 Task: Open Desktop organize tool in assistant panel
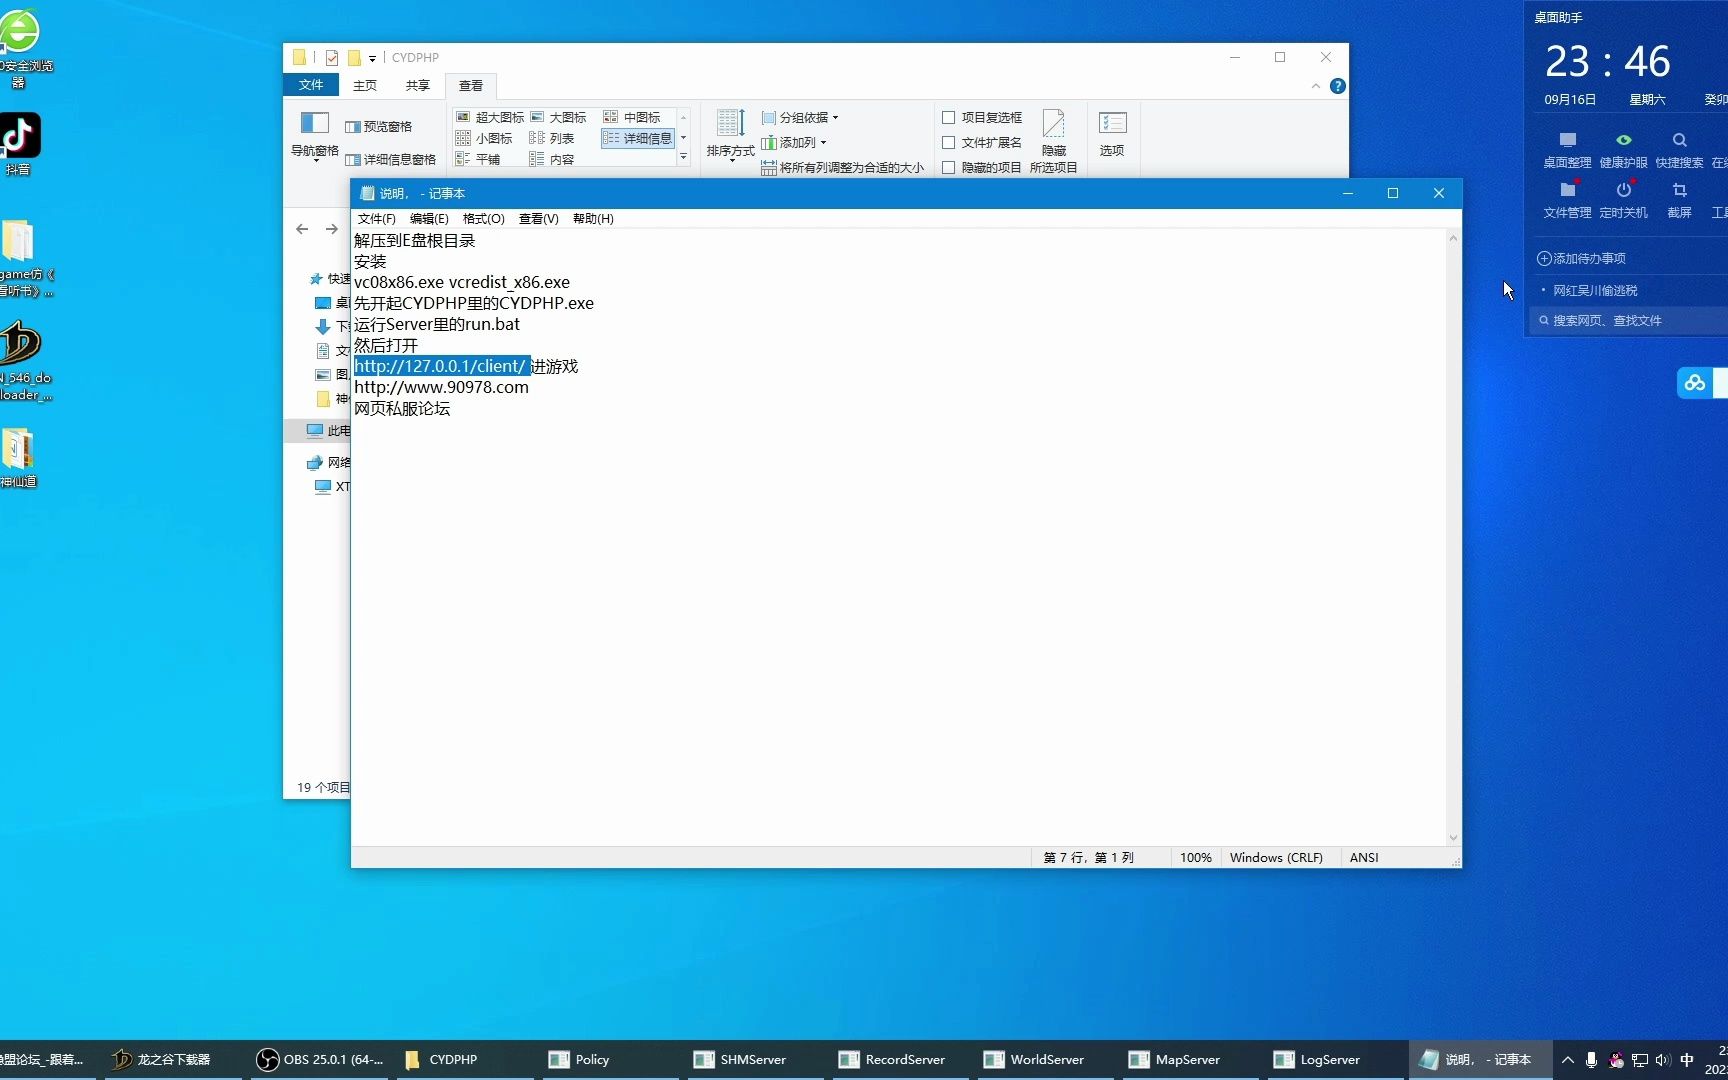pos(1567,150)
